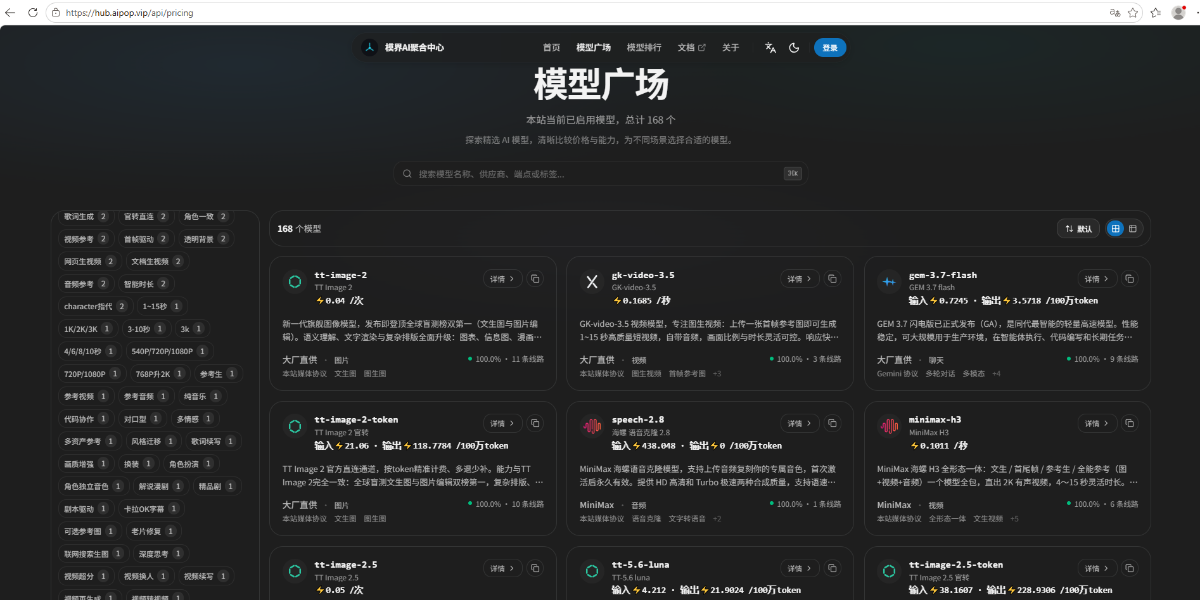Click the +4 tags on gem-3.7-flash
This screenshot has width=1200, height=600.
point(997,374)
